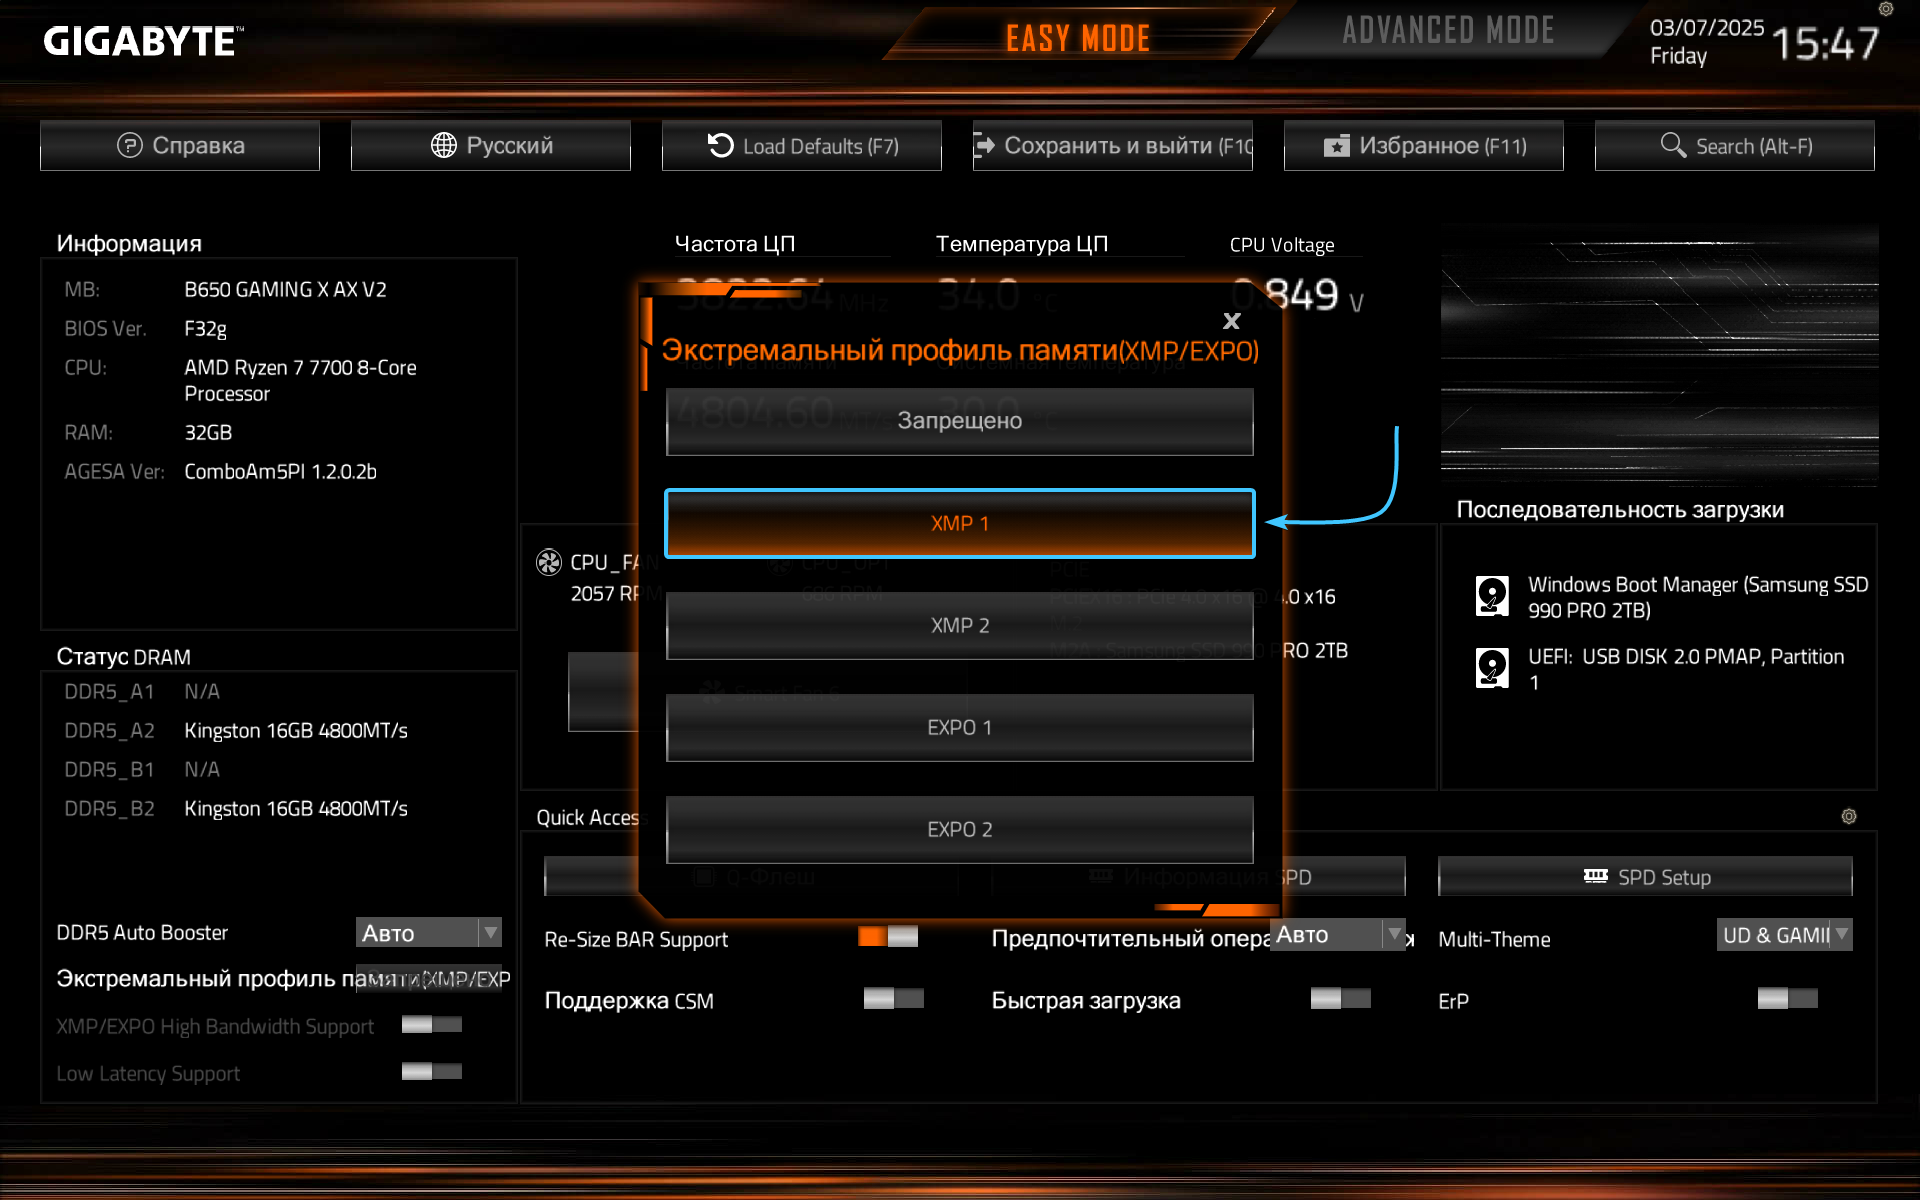Click BIOS version F32g text
Screen dimensions: 1920x1200
pyautogui.click(x=205, y=329)
